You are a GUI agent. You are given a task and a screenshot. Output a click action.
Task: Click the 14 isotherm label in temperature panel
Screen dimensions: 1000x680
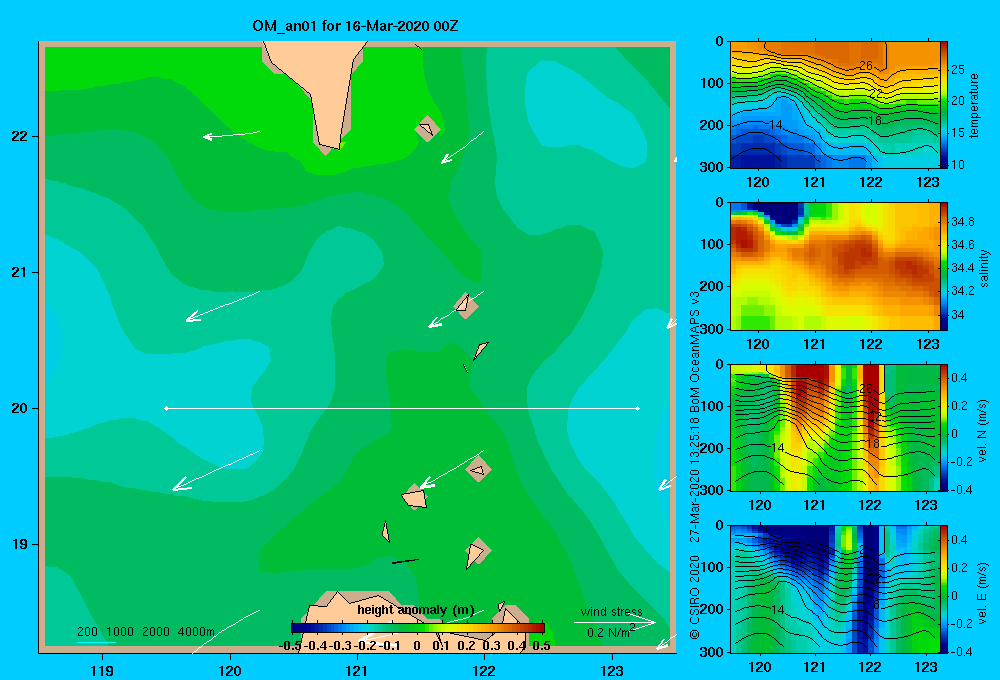(776, 124)
